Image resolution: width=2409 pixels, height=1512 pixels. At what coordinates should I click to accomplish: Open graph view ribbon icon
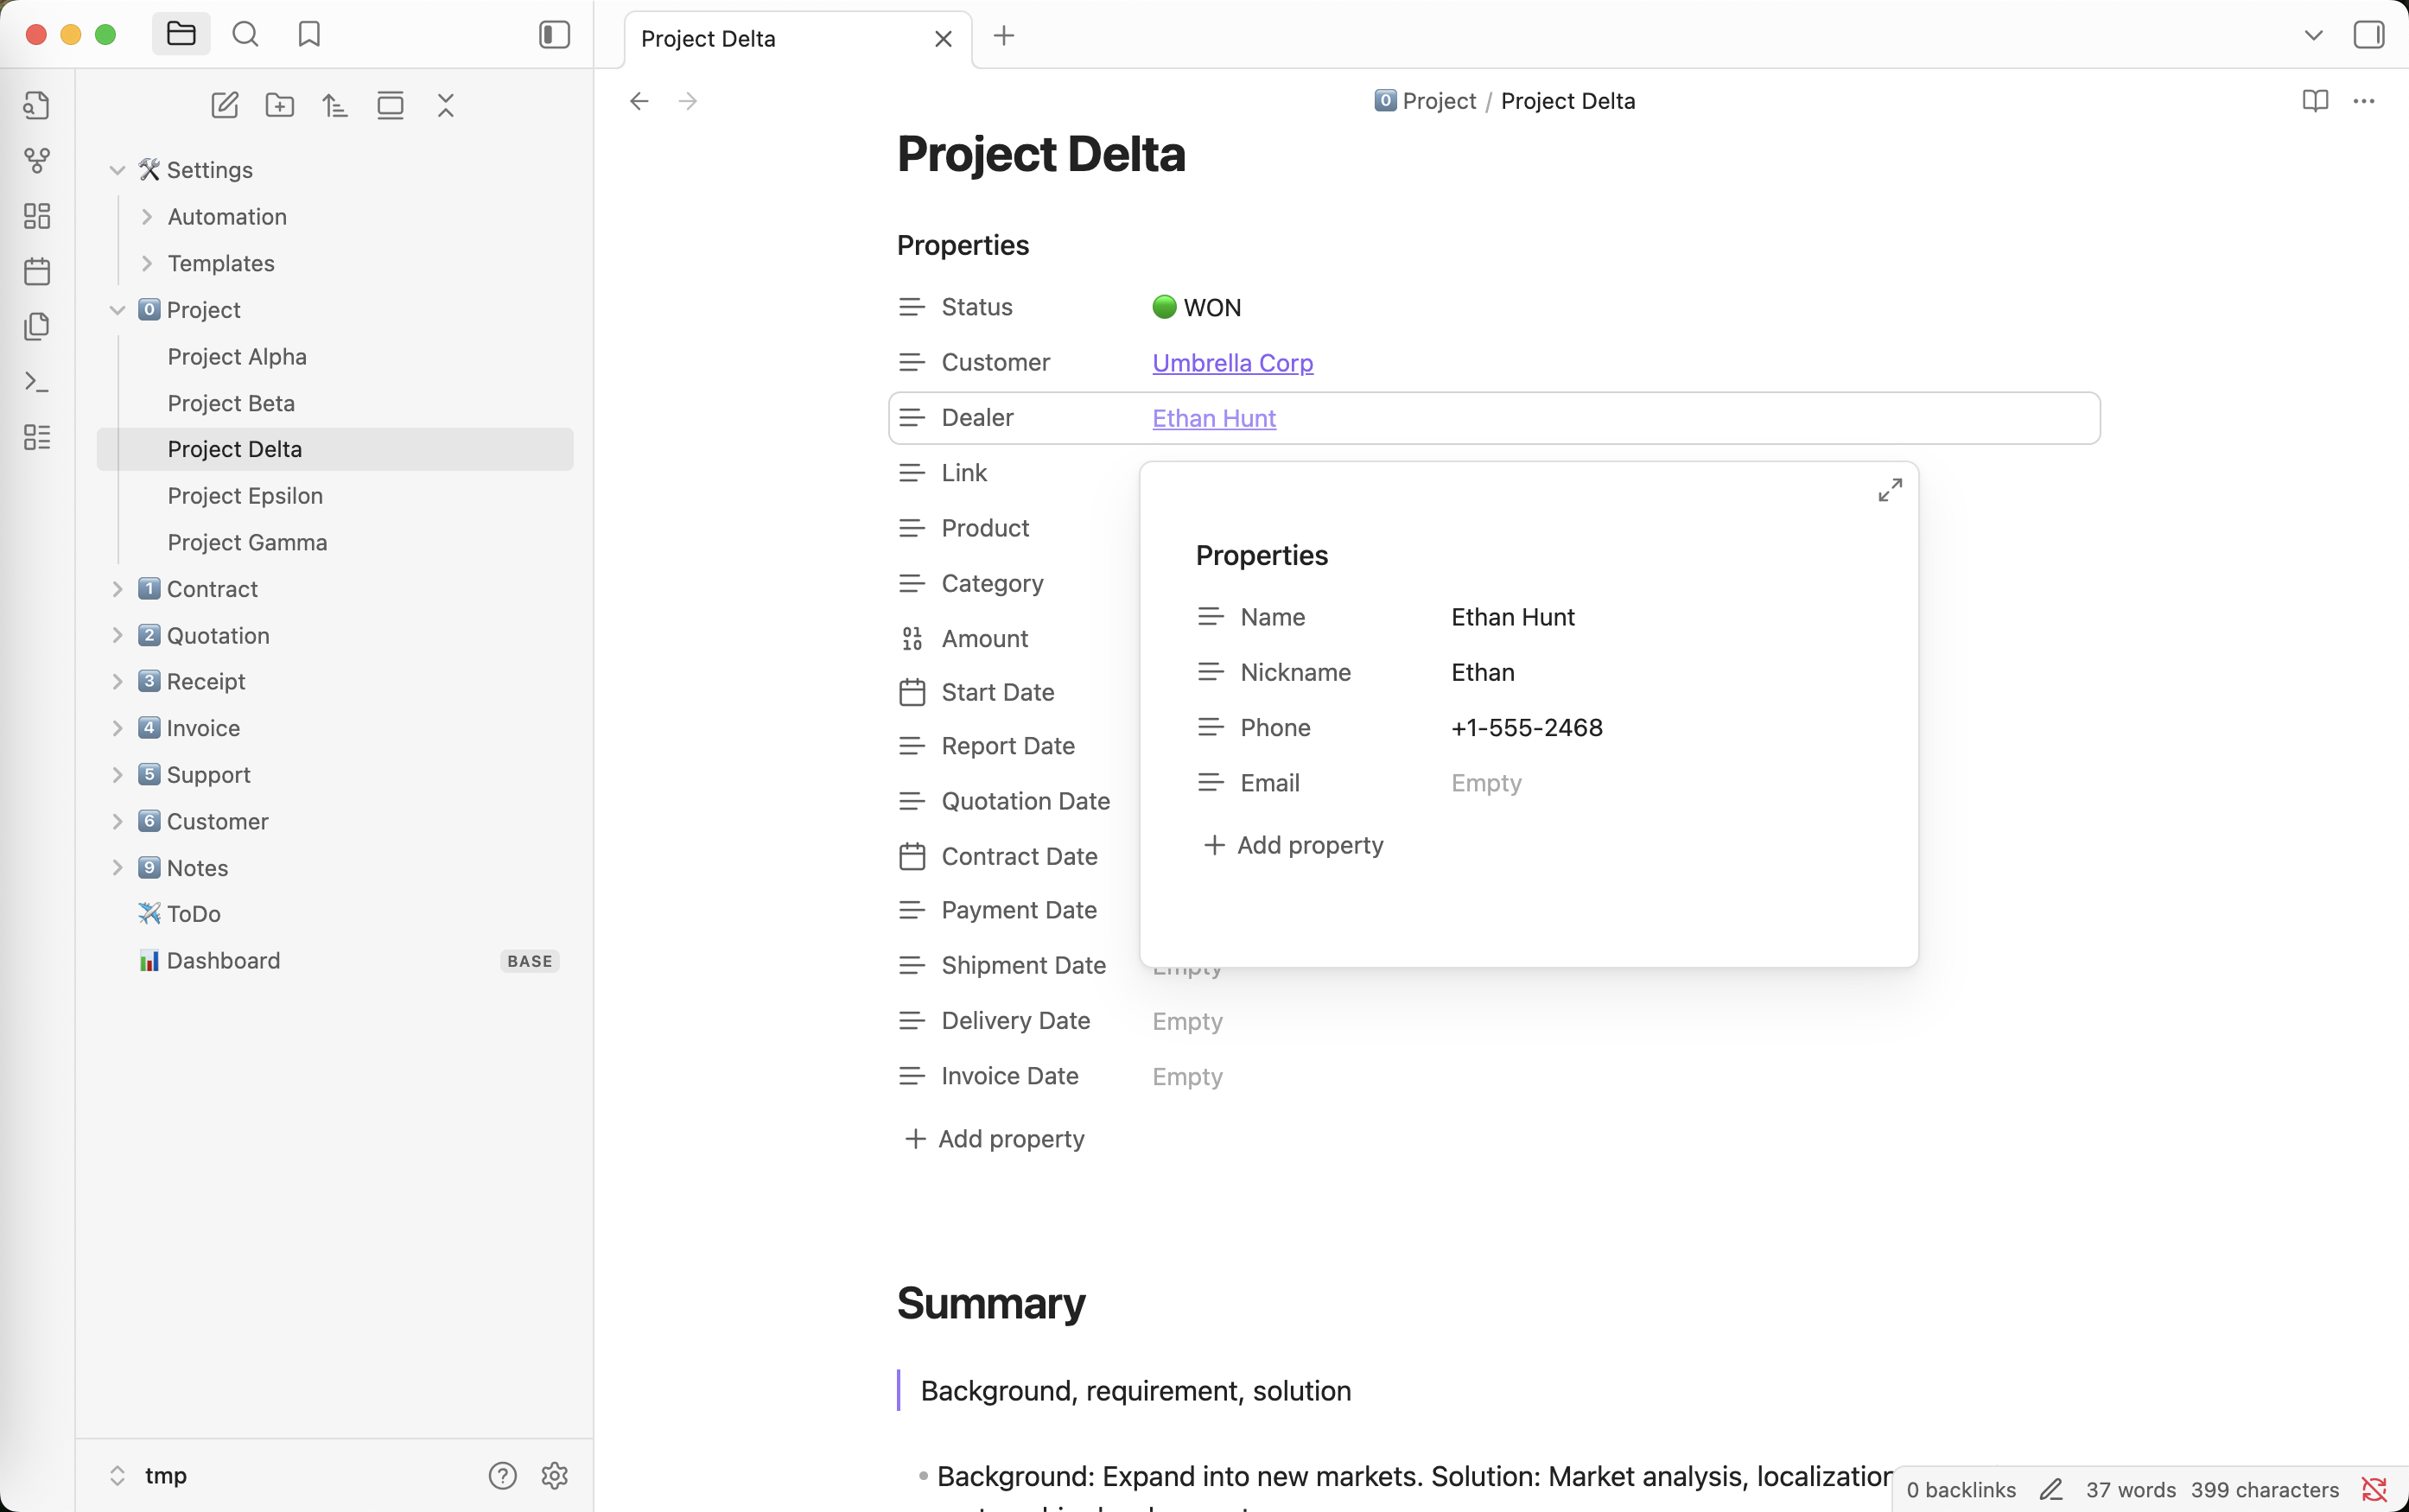[x=37, y=160]
